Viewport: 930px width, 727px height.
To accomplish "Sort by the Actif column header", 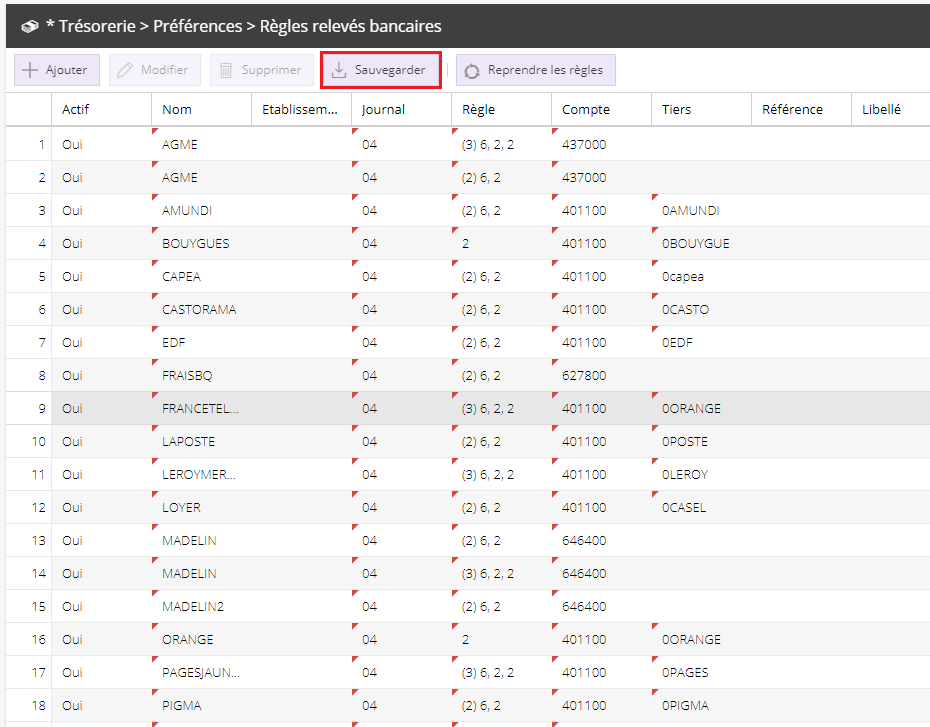I will pos(101,109).
